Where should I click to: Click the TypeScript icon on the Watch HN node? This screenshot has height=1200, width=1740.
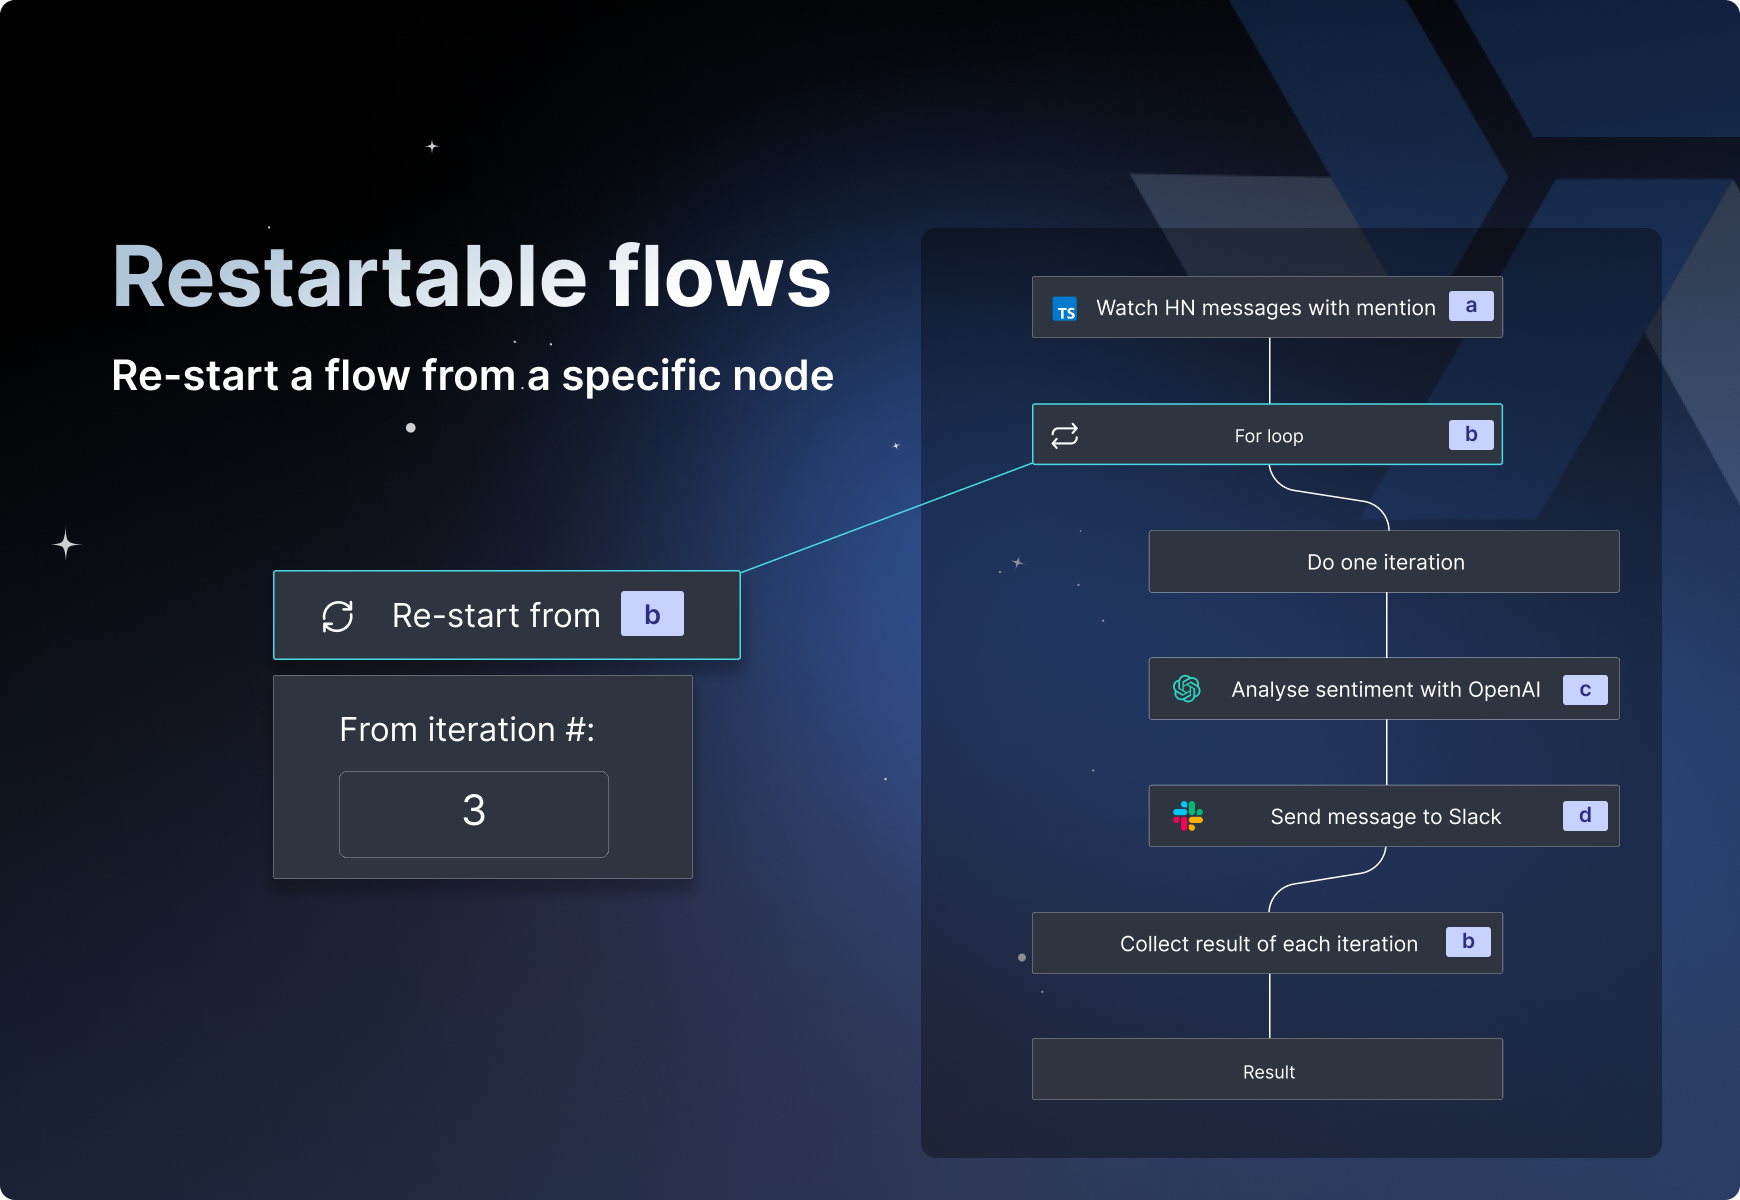[1065, 307]
